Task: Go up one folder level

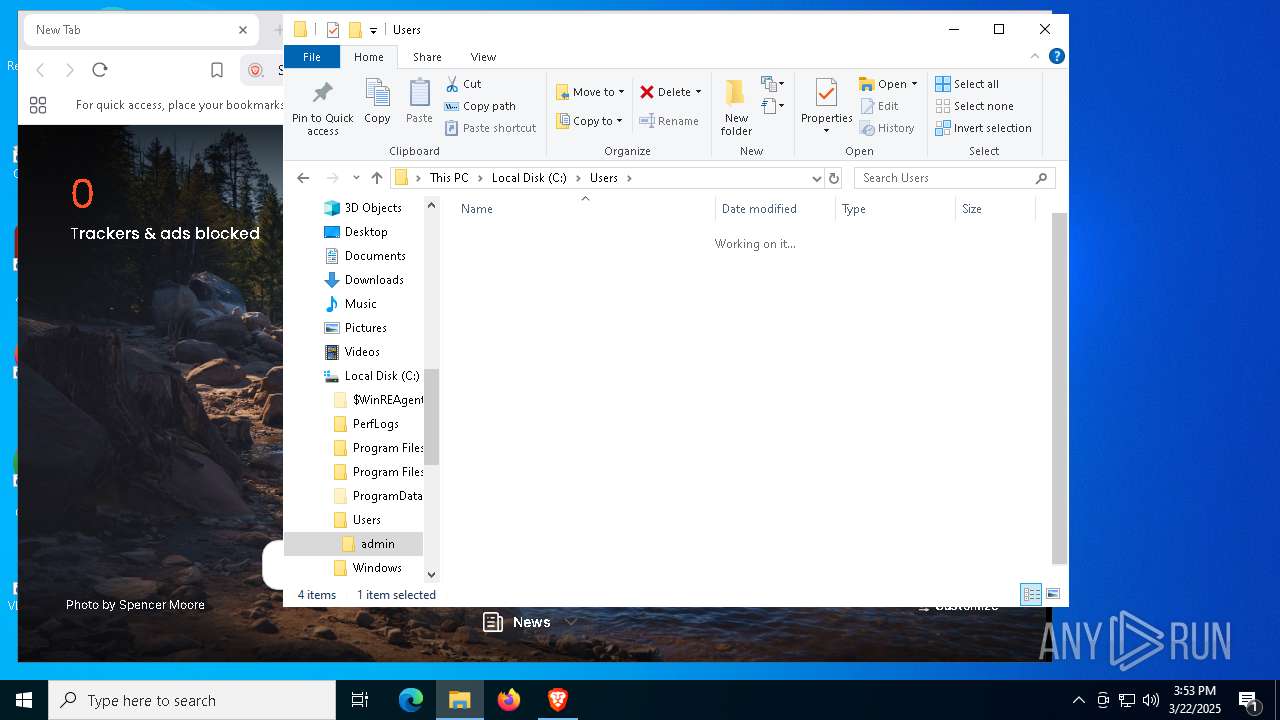Action: 376,178
